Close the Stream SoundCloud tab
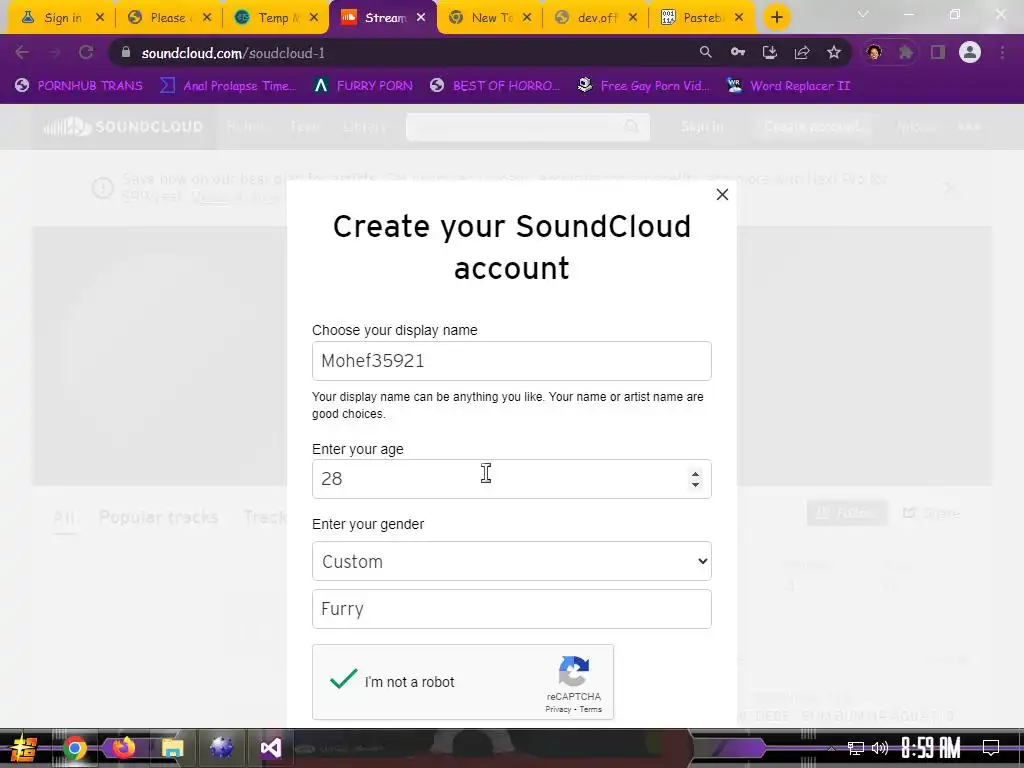Screen dimensions: 1024x768 (421, 18)
